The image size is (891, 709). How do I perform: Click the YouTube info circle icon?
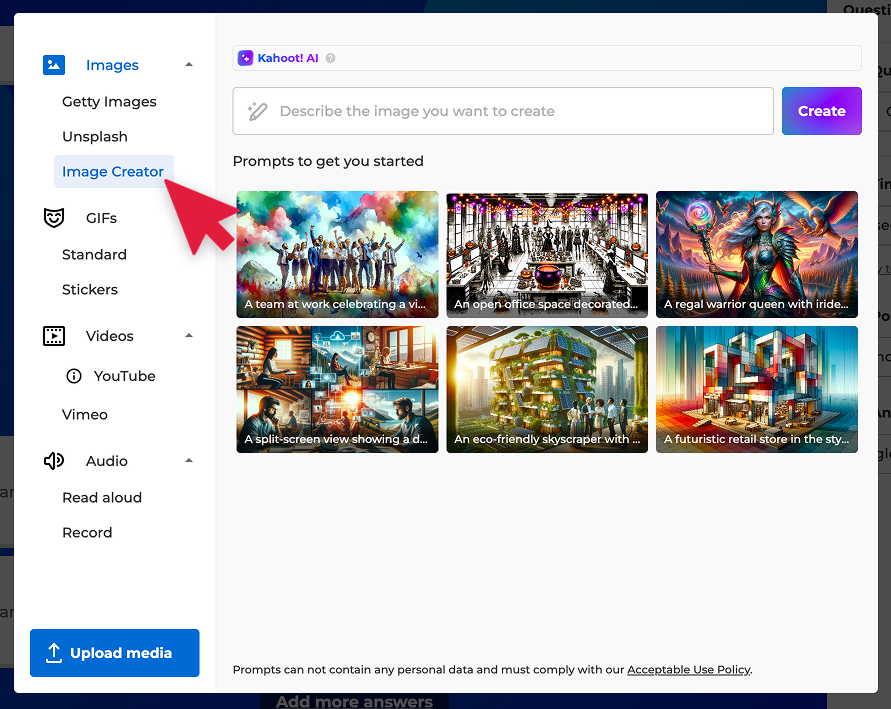pos(74,376)
